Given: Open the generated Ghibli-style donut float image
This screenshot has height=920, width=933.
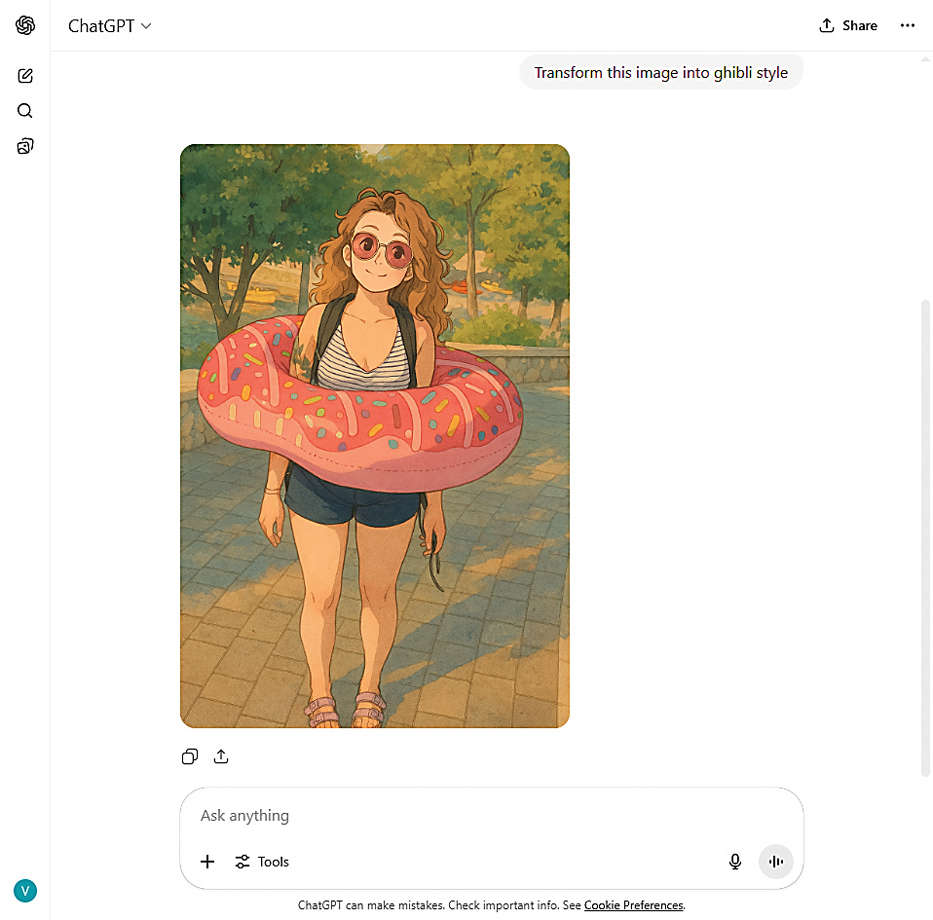Looking at the screenshot, I should click(375, 436).
